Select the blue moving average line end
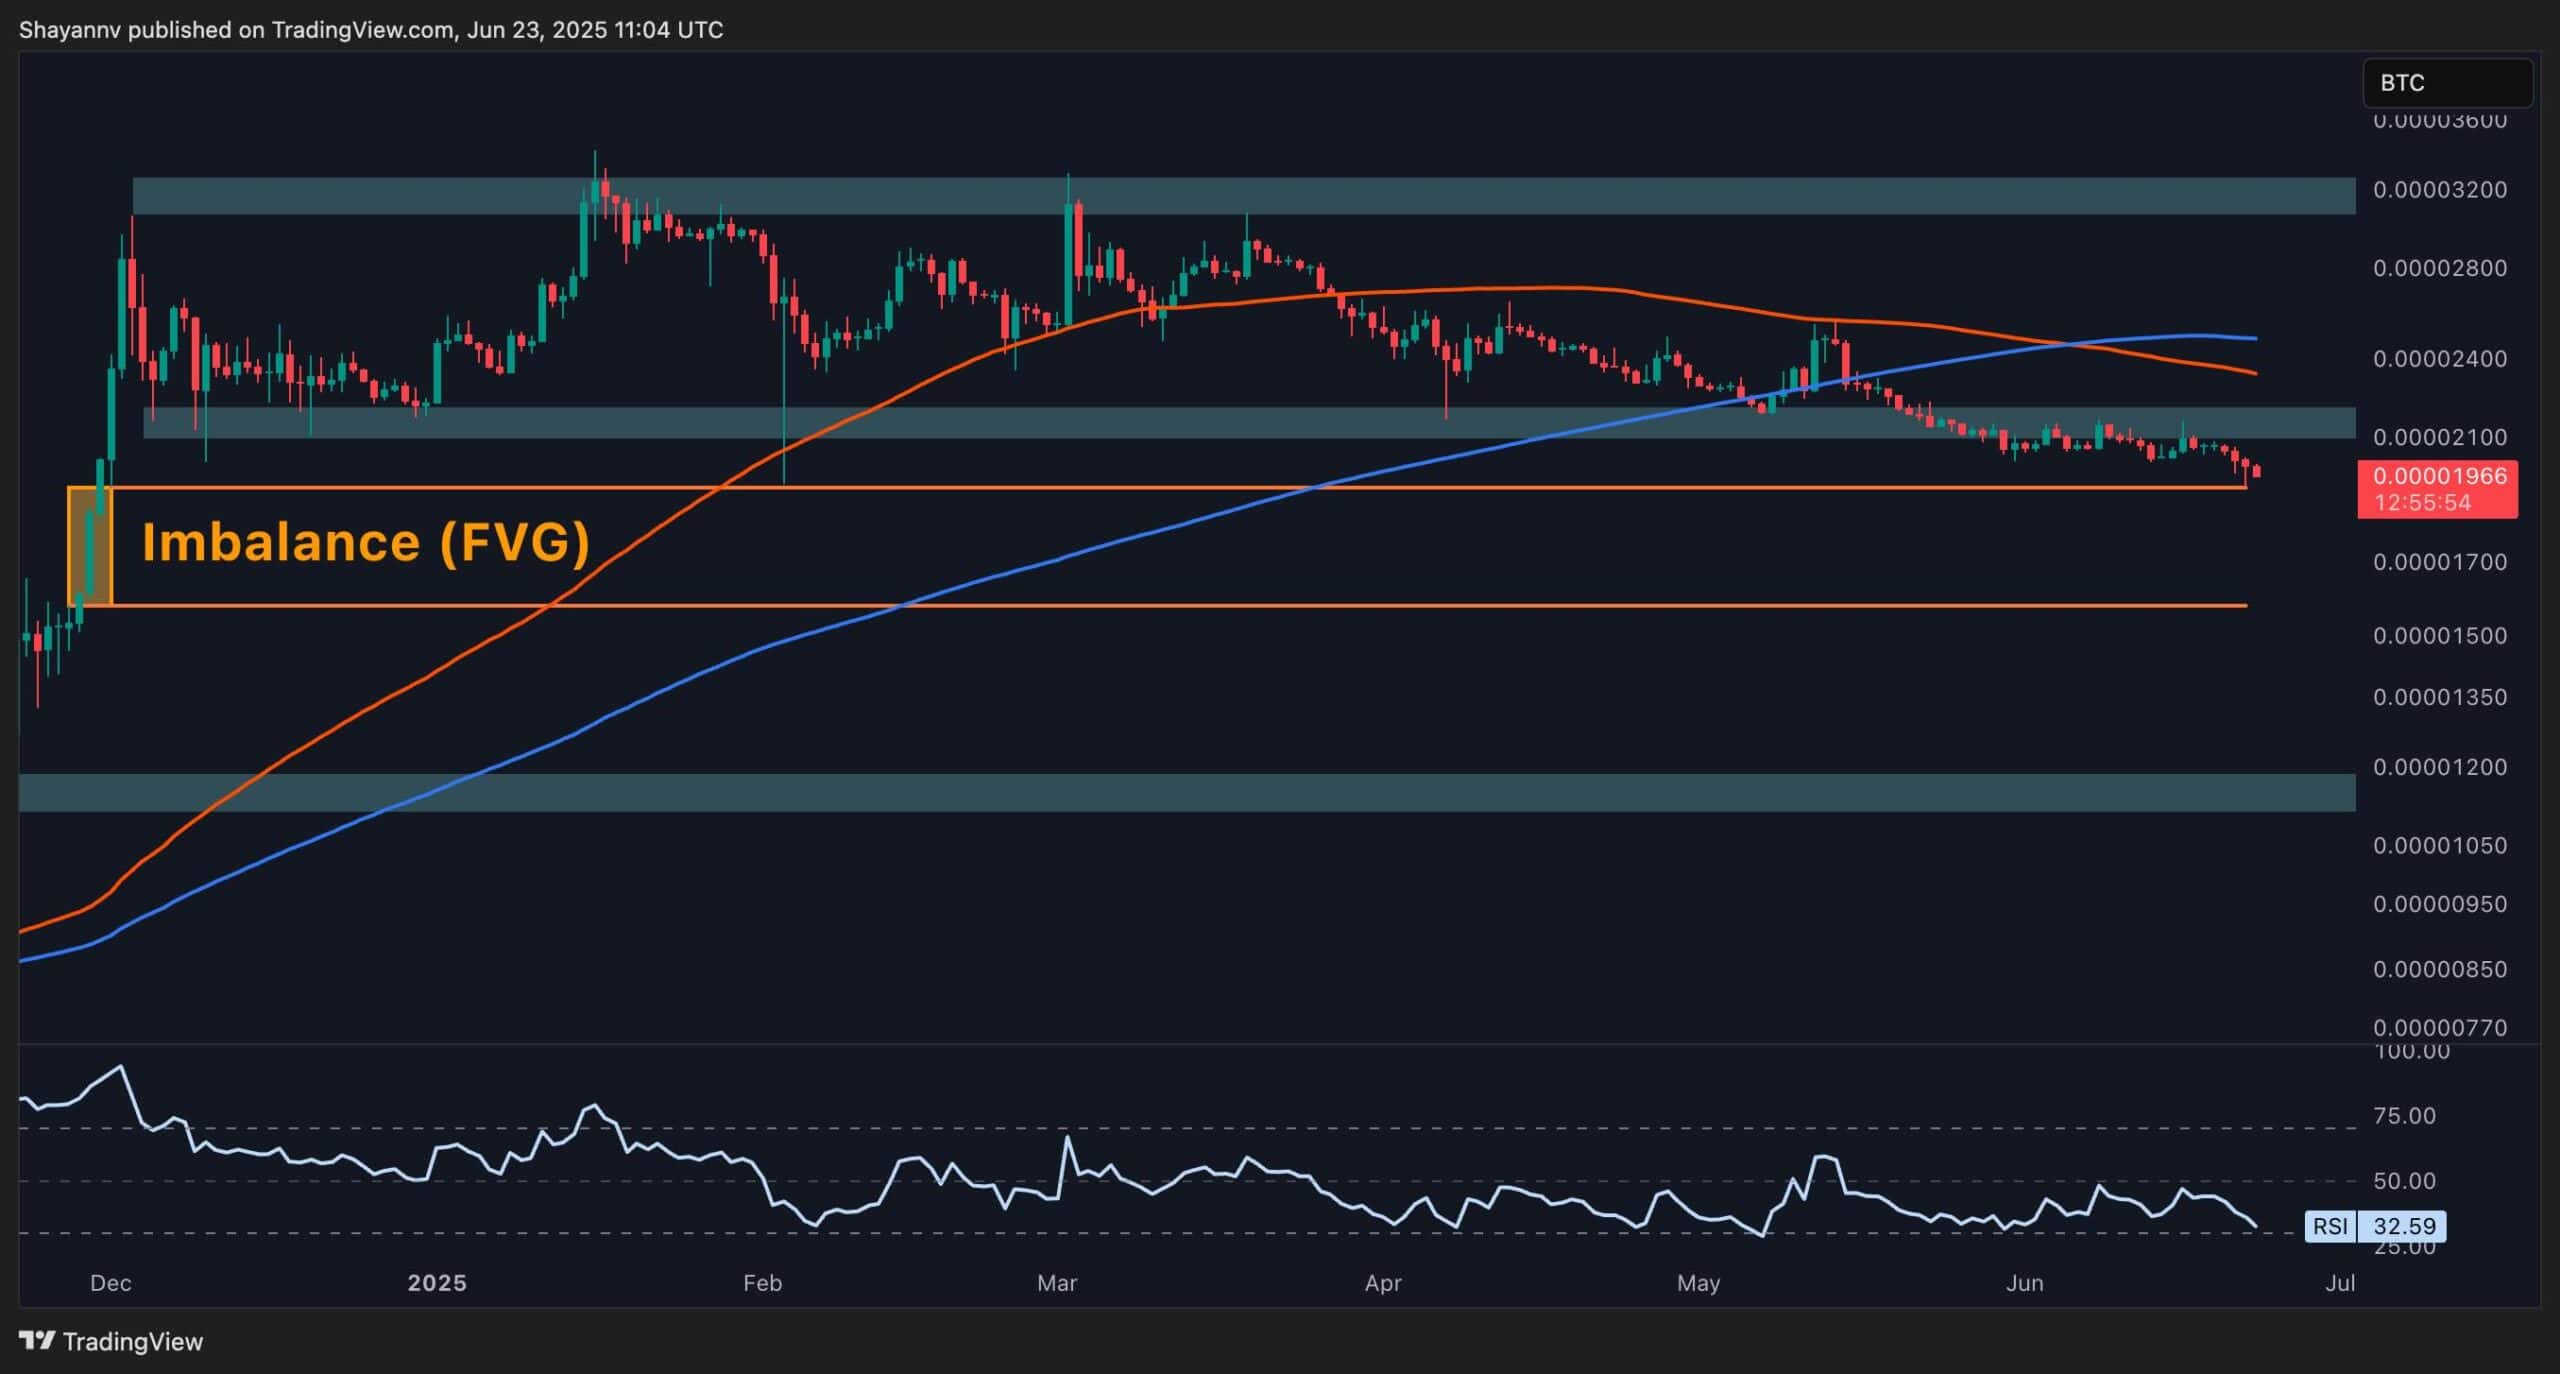Viewport: 2560px width, 1374px height. pos(2254,338)
